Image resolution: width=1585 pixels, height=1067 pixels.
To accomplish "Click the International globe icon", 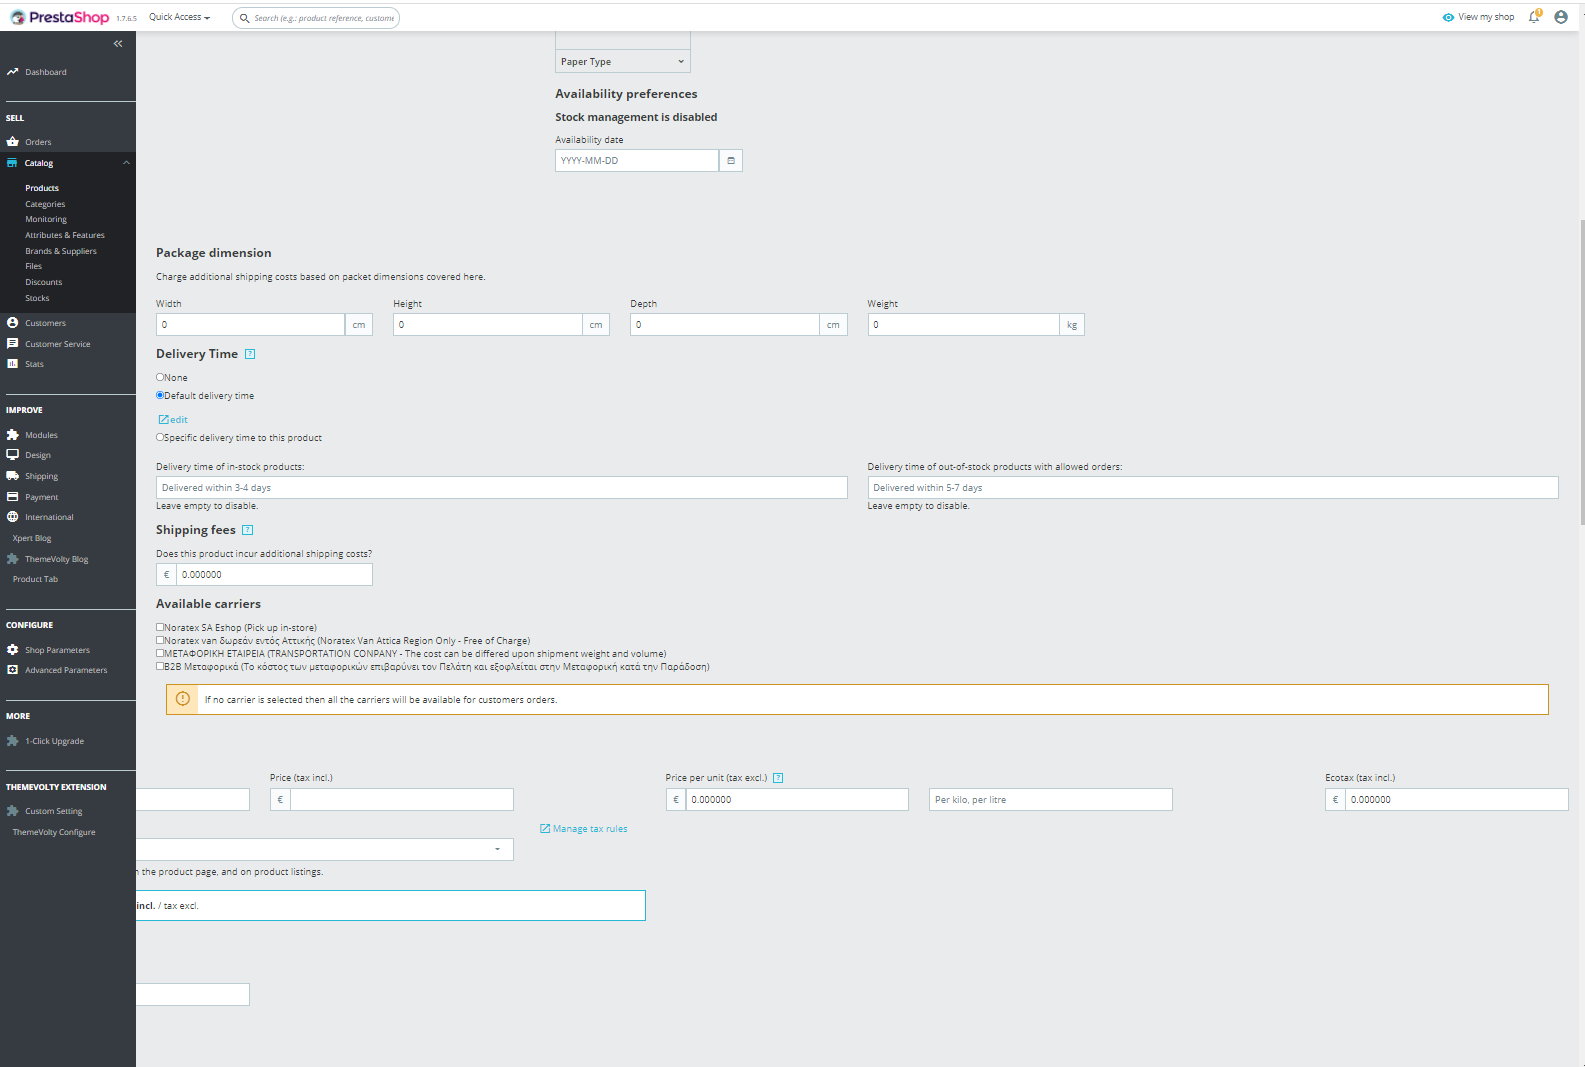I will click(x=13, y=517).
